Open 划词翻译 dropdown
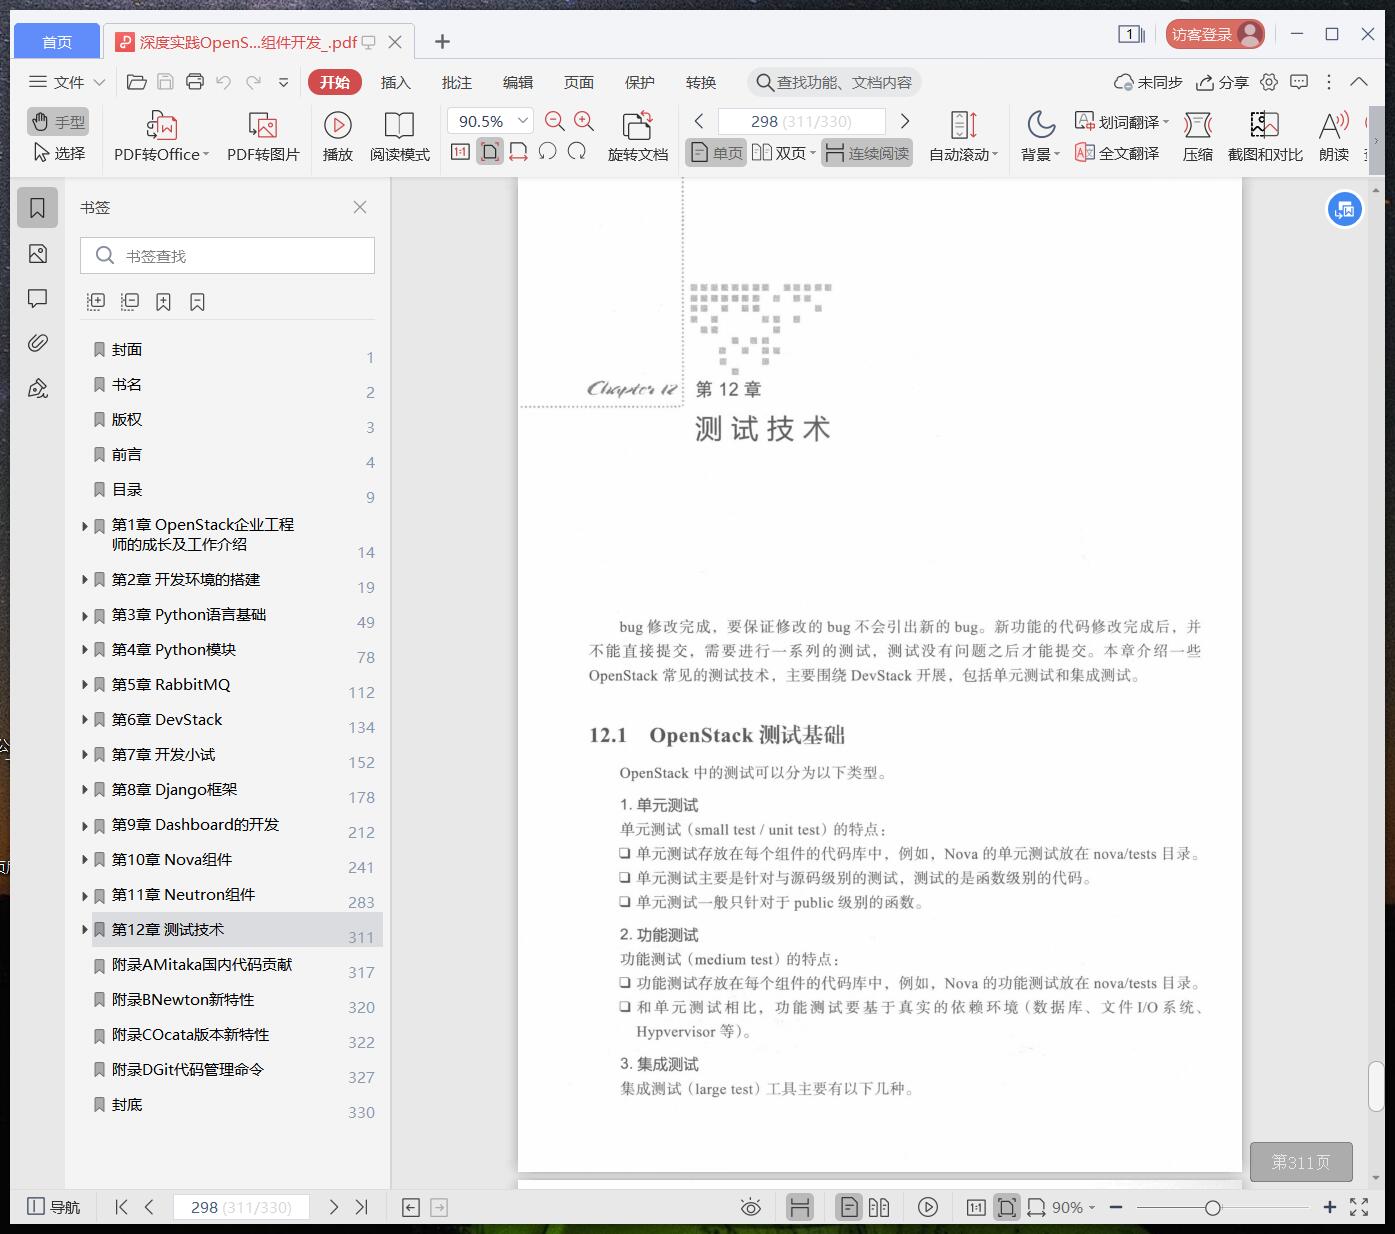1395x1234 pixels. [1122, 122]
